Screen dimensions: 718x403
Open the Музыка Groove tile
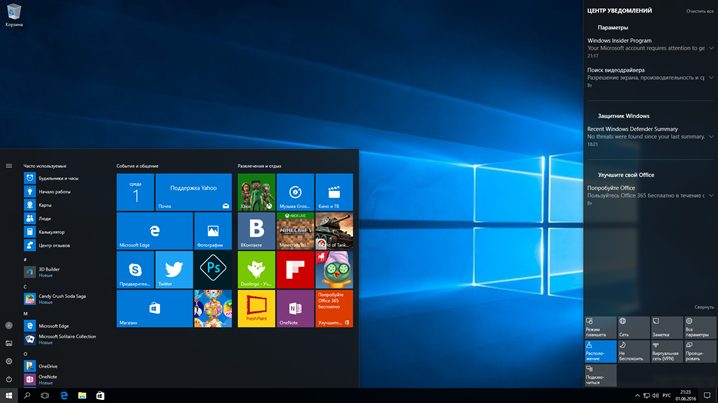click(295, 192)
